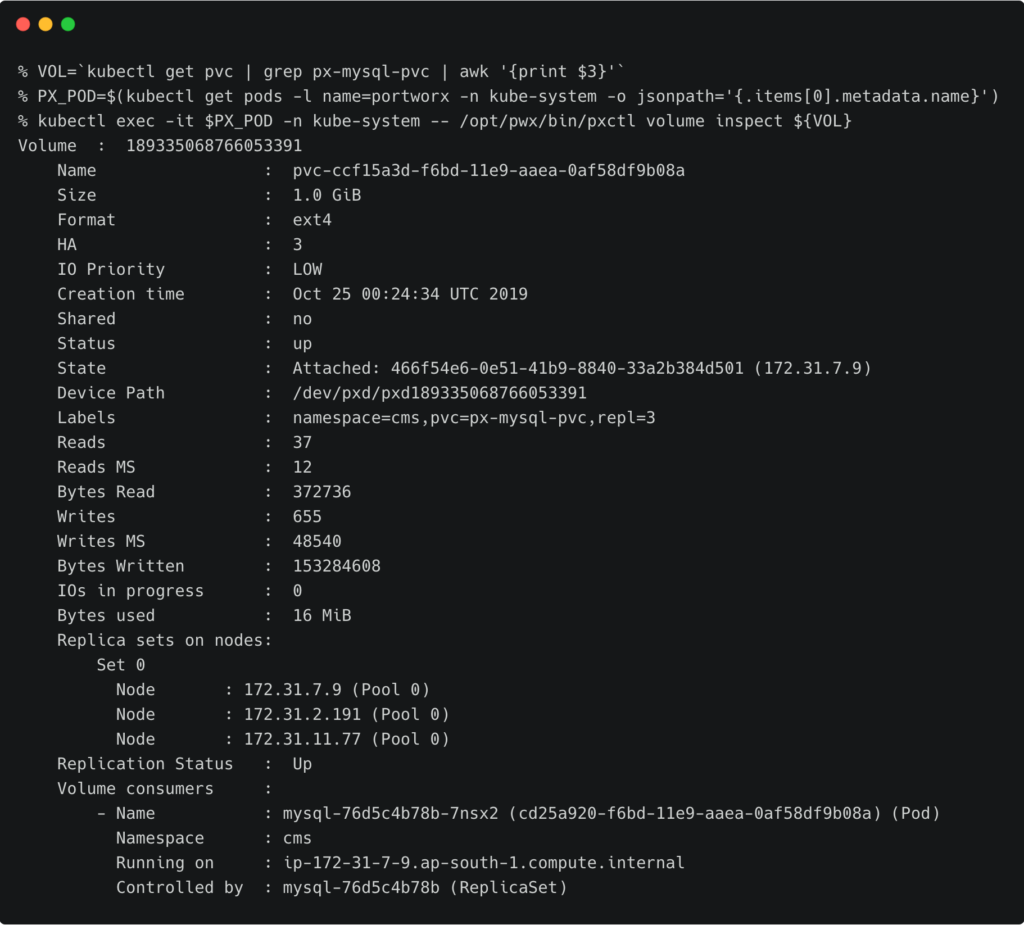Click the "ext4" format value
This screenshot has height=925, width=1024.
311,220
